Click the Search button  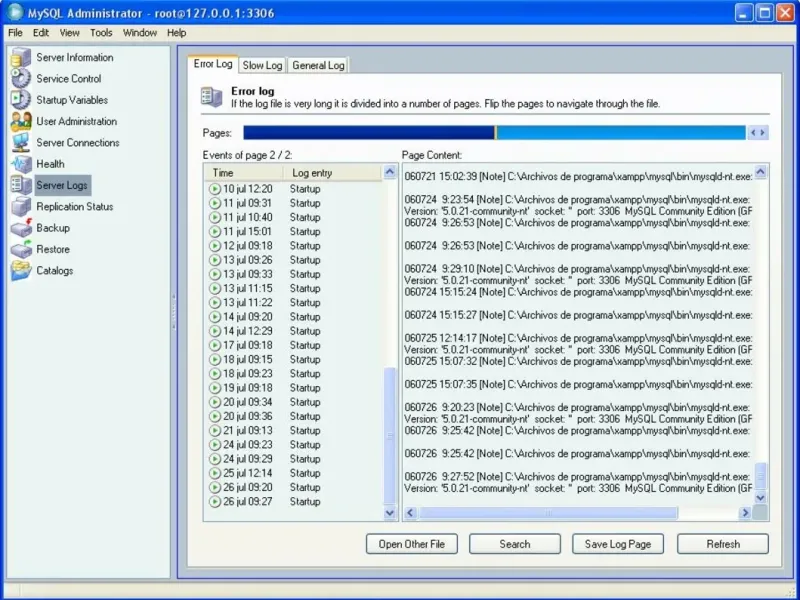515,544
